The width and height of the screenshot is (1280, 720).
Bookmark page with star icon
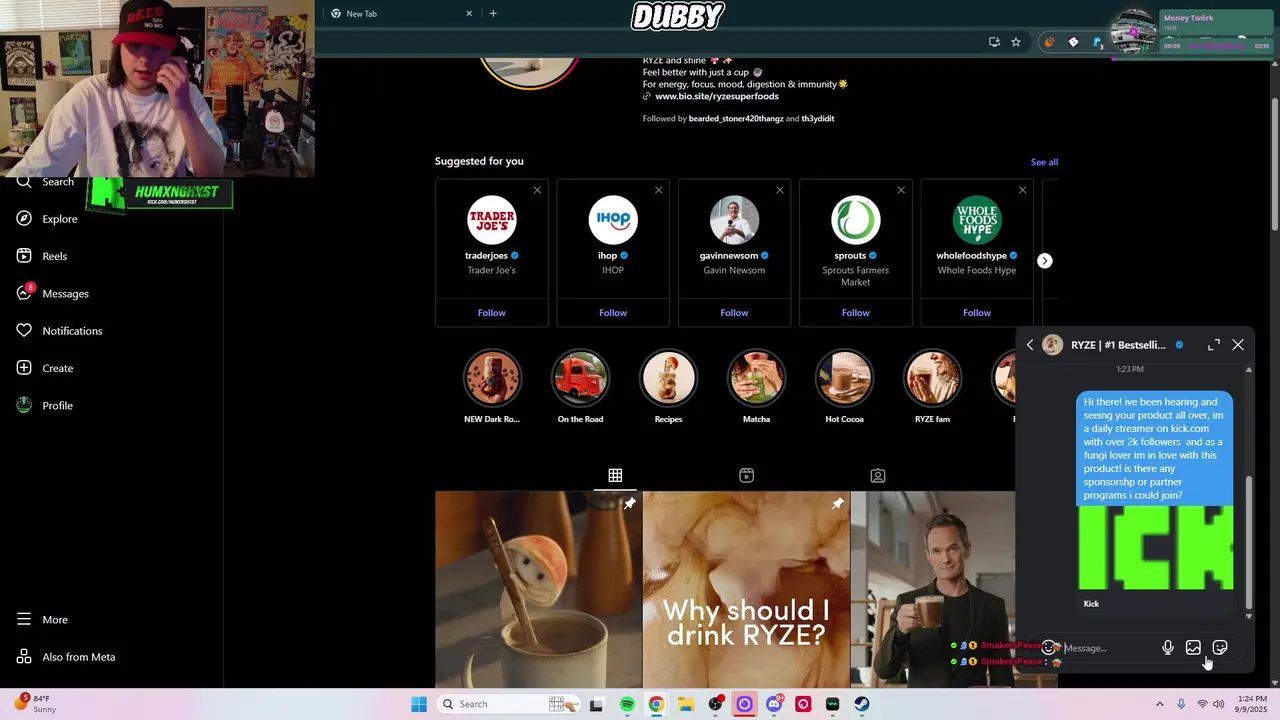coord(1016,42)
